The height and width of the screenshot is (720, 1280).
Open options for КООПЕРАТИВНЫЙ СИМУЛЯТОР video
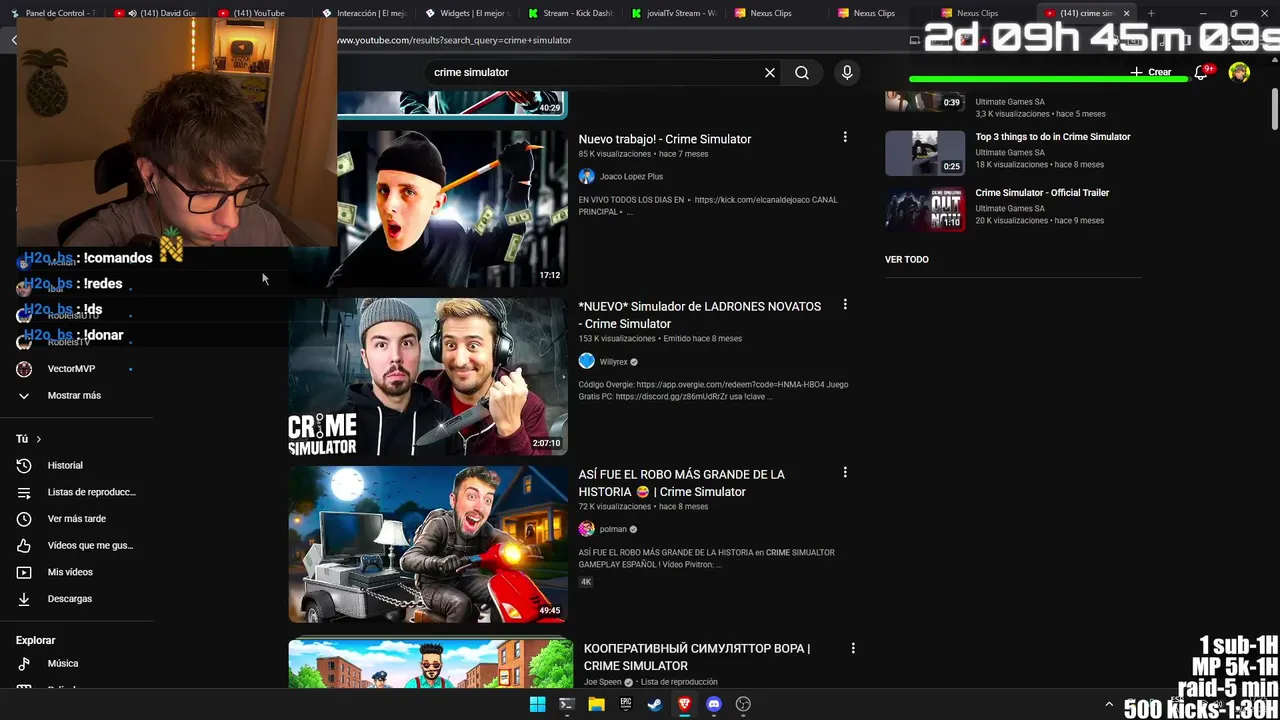[x=853, y=648]
